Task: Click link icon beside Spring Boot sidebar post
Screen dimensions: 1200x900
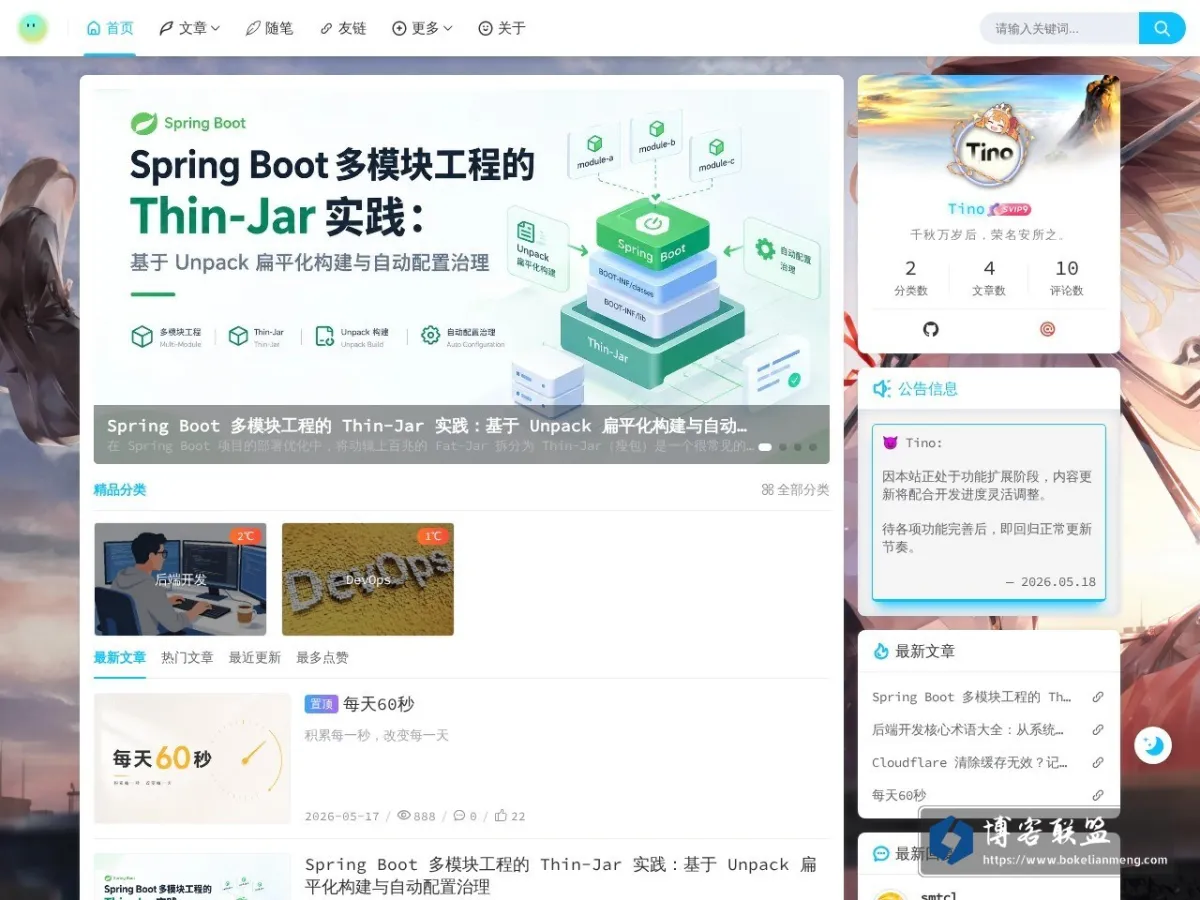Action: point(1098,697)
